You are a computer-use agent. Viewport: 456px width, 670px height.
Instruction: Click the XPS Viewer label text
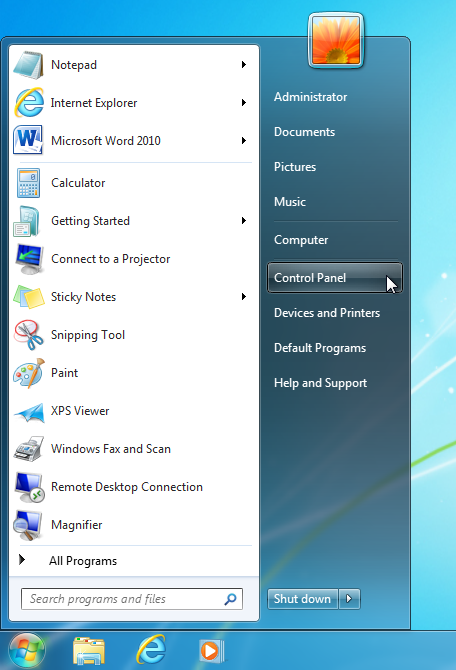[80, 411]
